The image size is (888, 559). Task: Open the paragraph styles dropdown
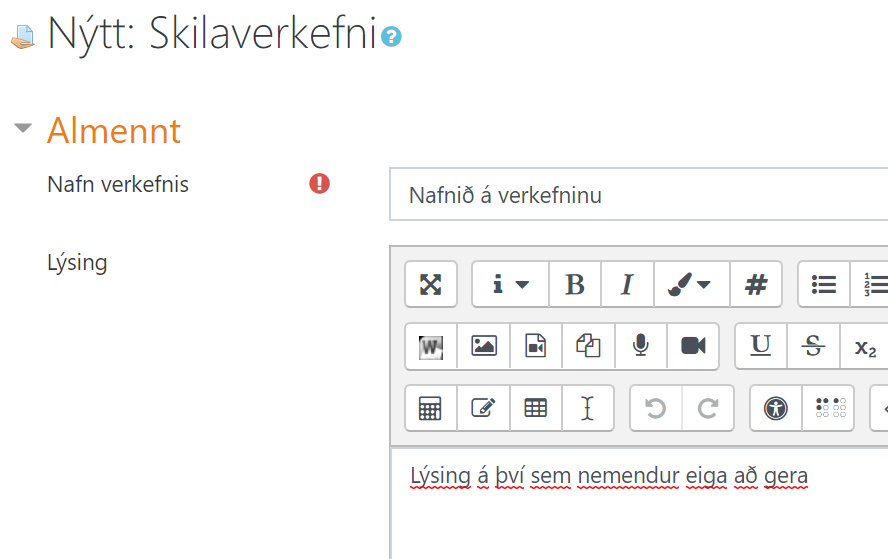pos(510,284)
